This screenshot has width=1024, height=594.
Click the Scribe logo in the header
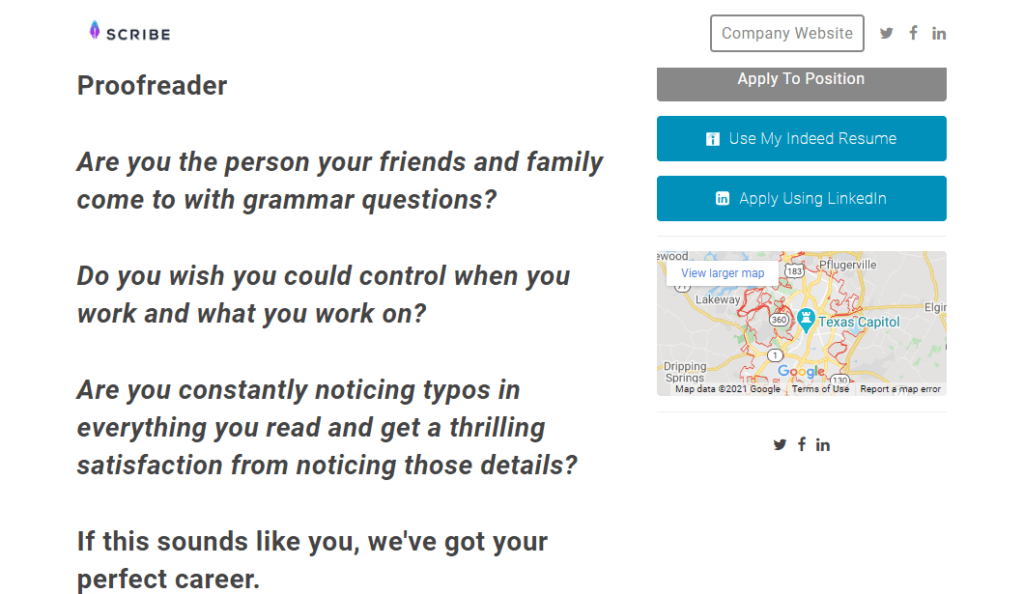(x=130, y=32)
